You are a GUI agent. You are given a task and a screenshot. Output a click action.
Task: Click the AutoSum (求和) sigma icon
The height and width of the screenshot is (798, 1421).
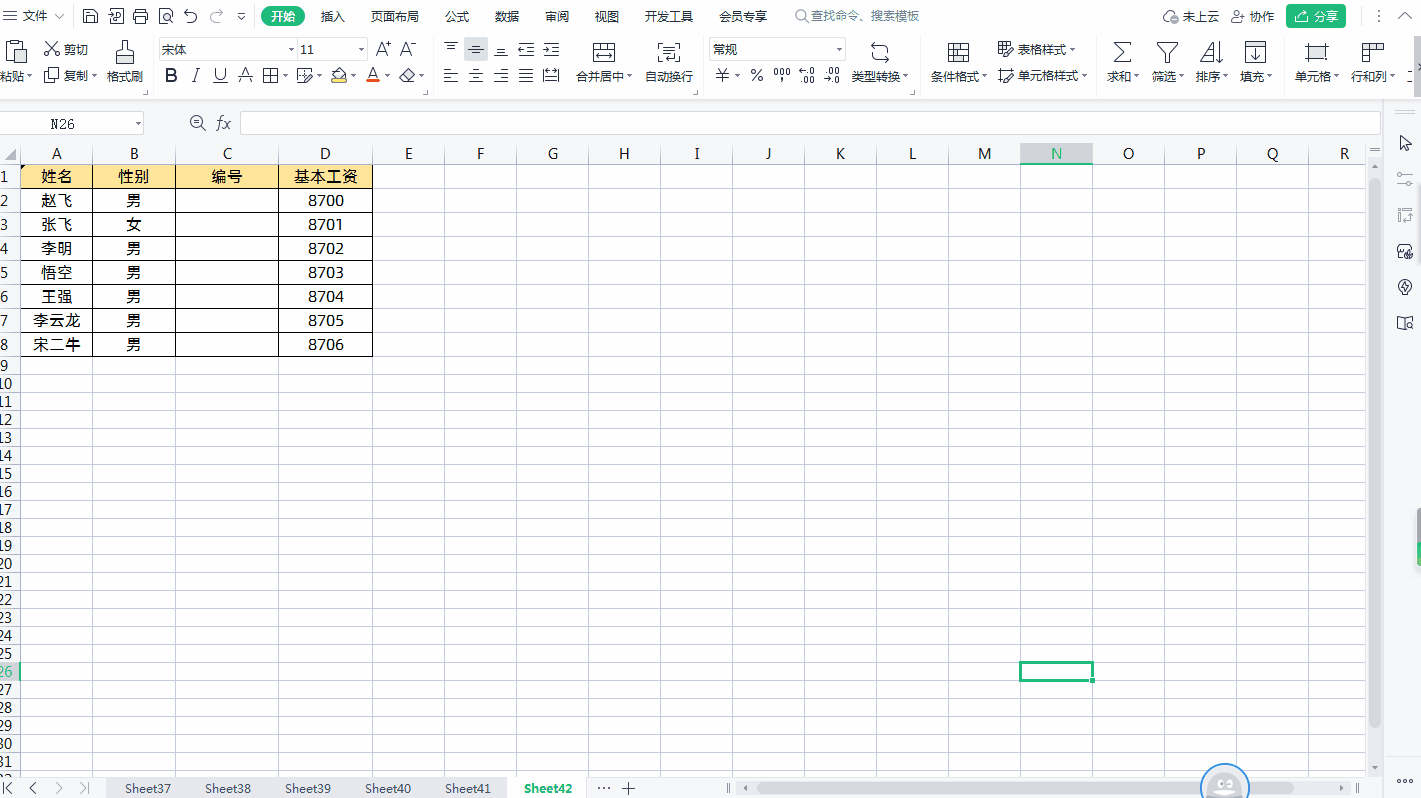(x=1122, y=52)
